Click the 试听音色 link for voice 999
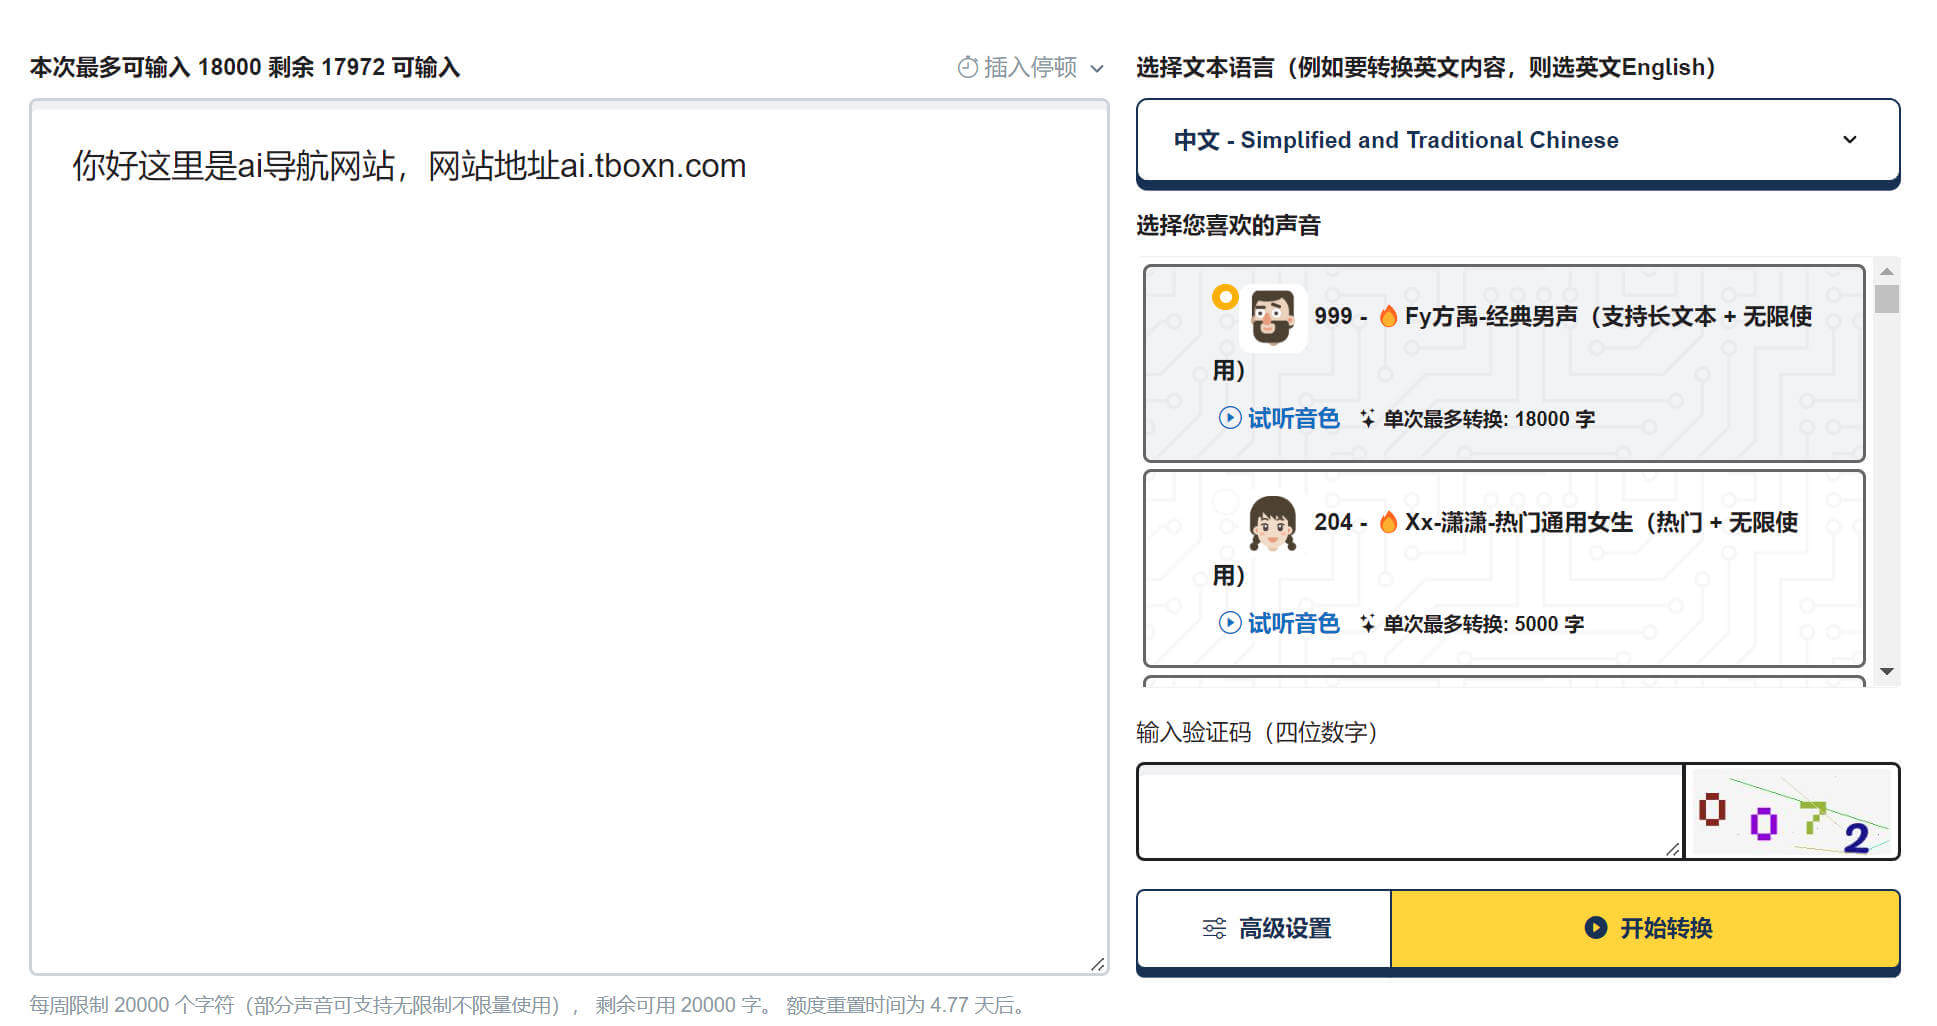Viewport: 1937px width, 1026px height. [1293, 418]
